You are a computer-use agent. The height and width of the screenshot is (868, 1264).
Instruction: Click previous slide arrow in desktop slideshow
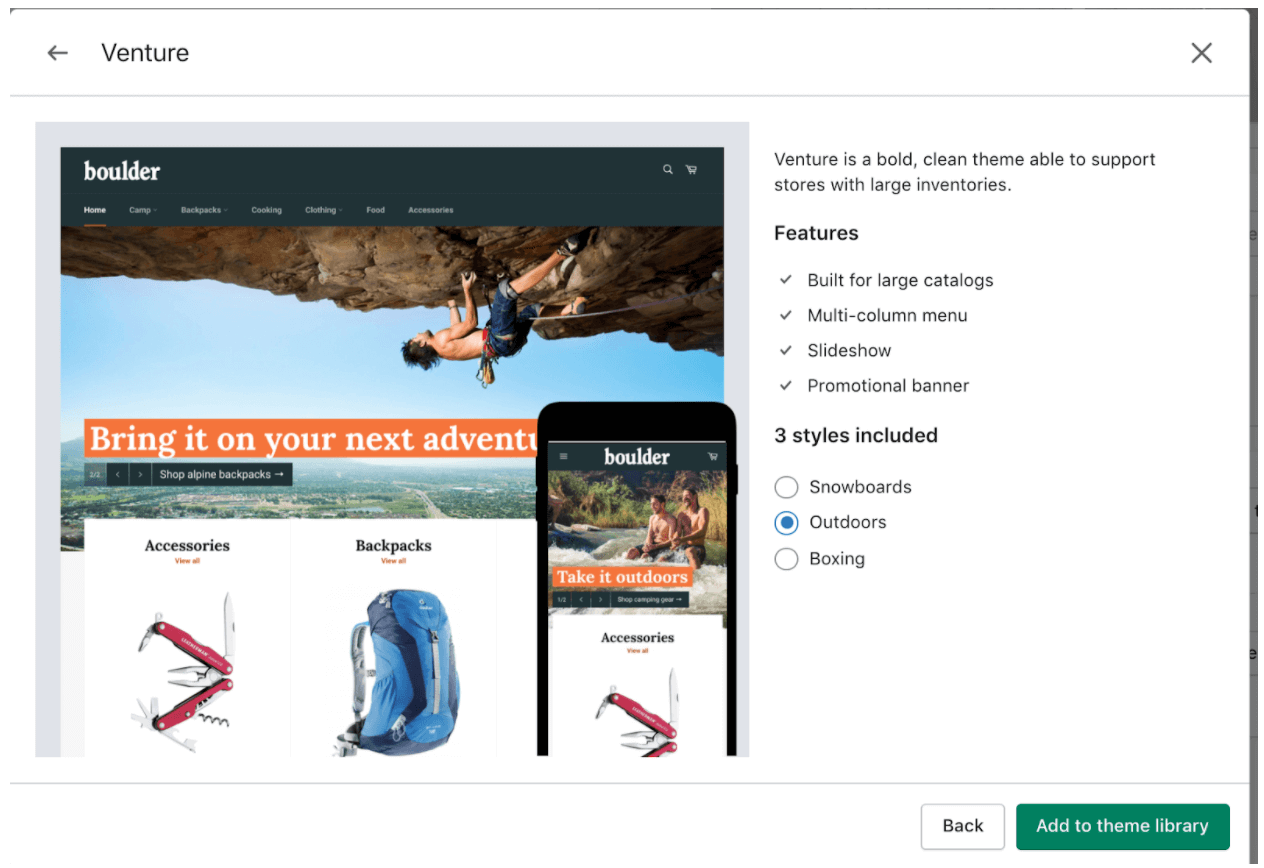point(118,474)
